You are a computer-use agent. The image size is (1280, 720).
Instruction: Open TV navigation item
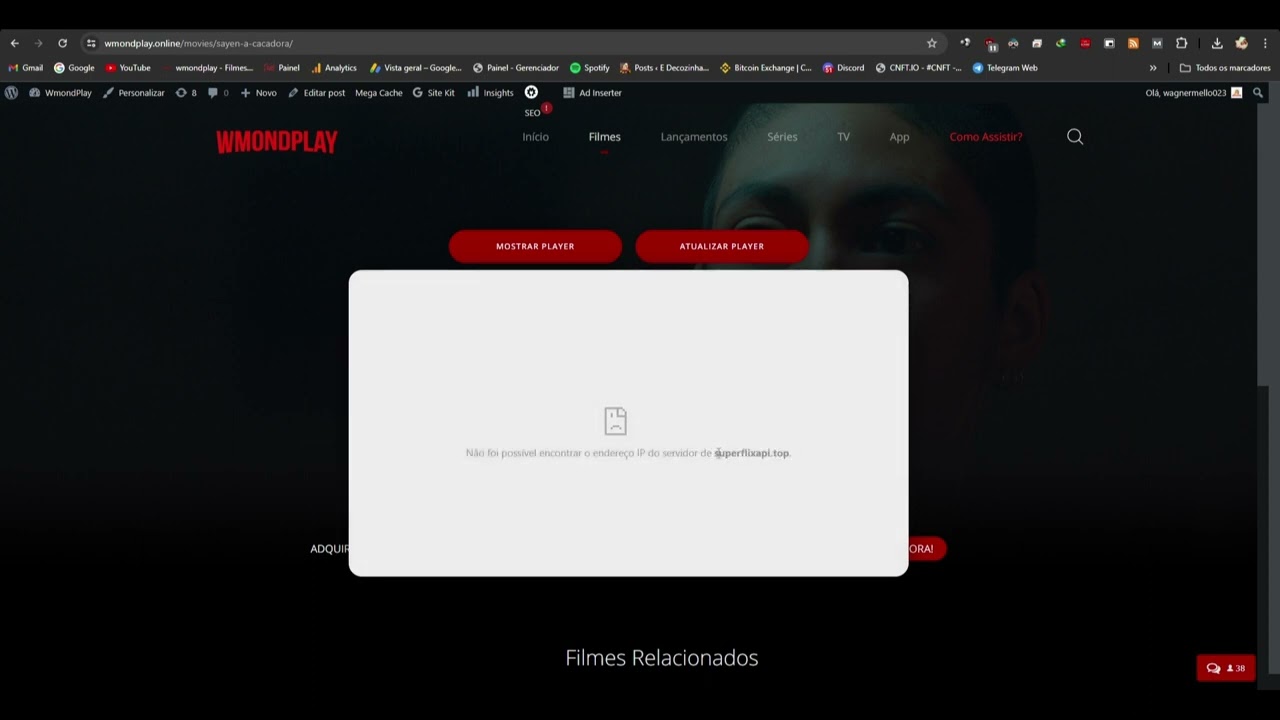point(843,137)
